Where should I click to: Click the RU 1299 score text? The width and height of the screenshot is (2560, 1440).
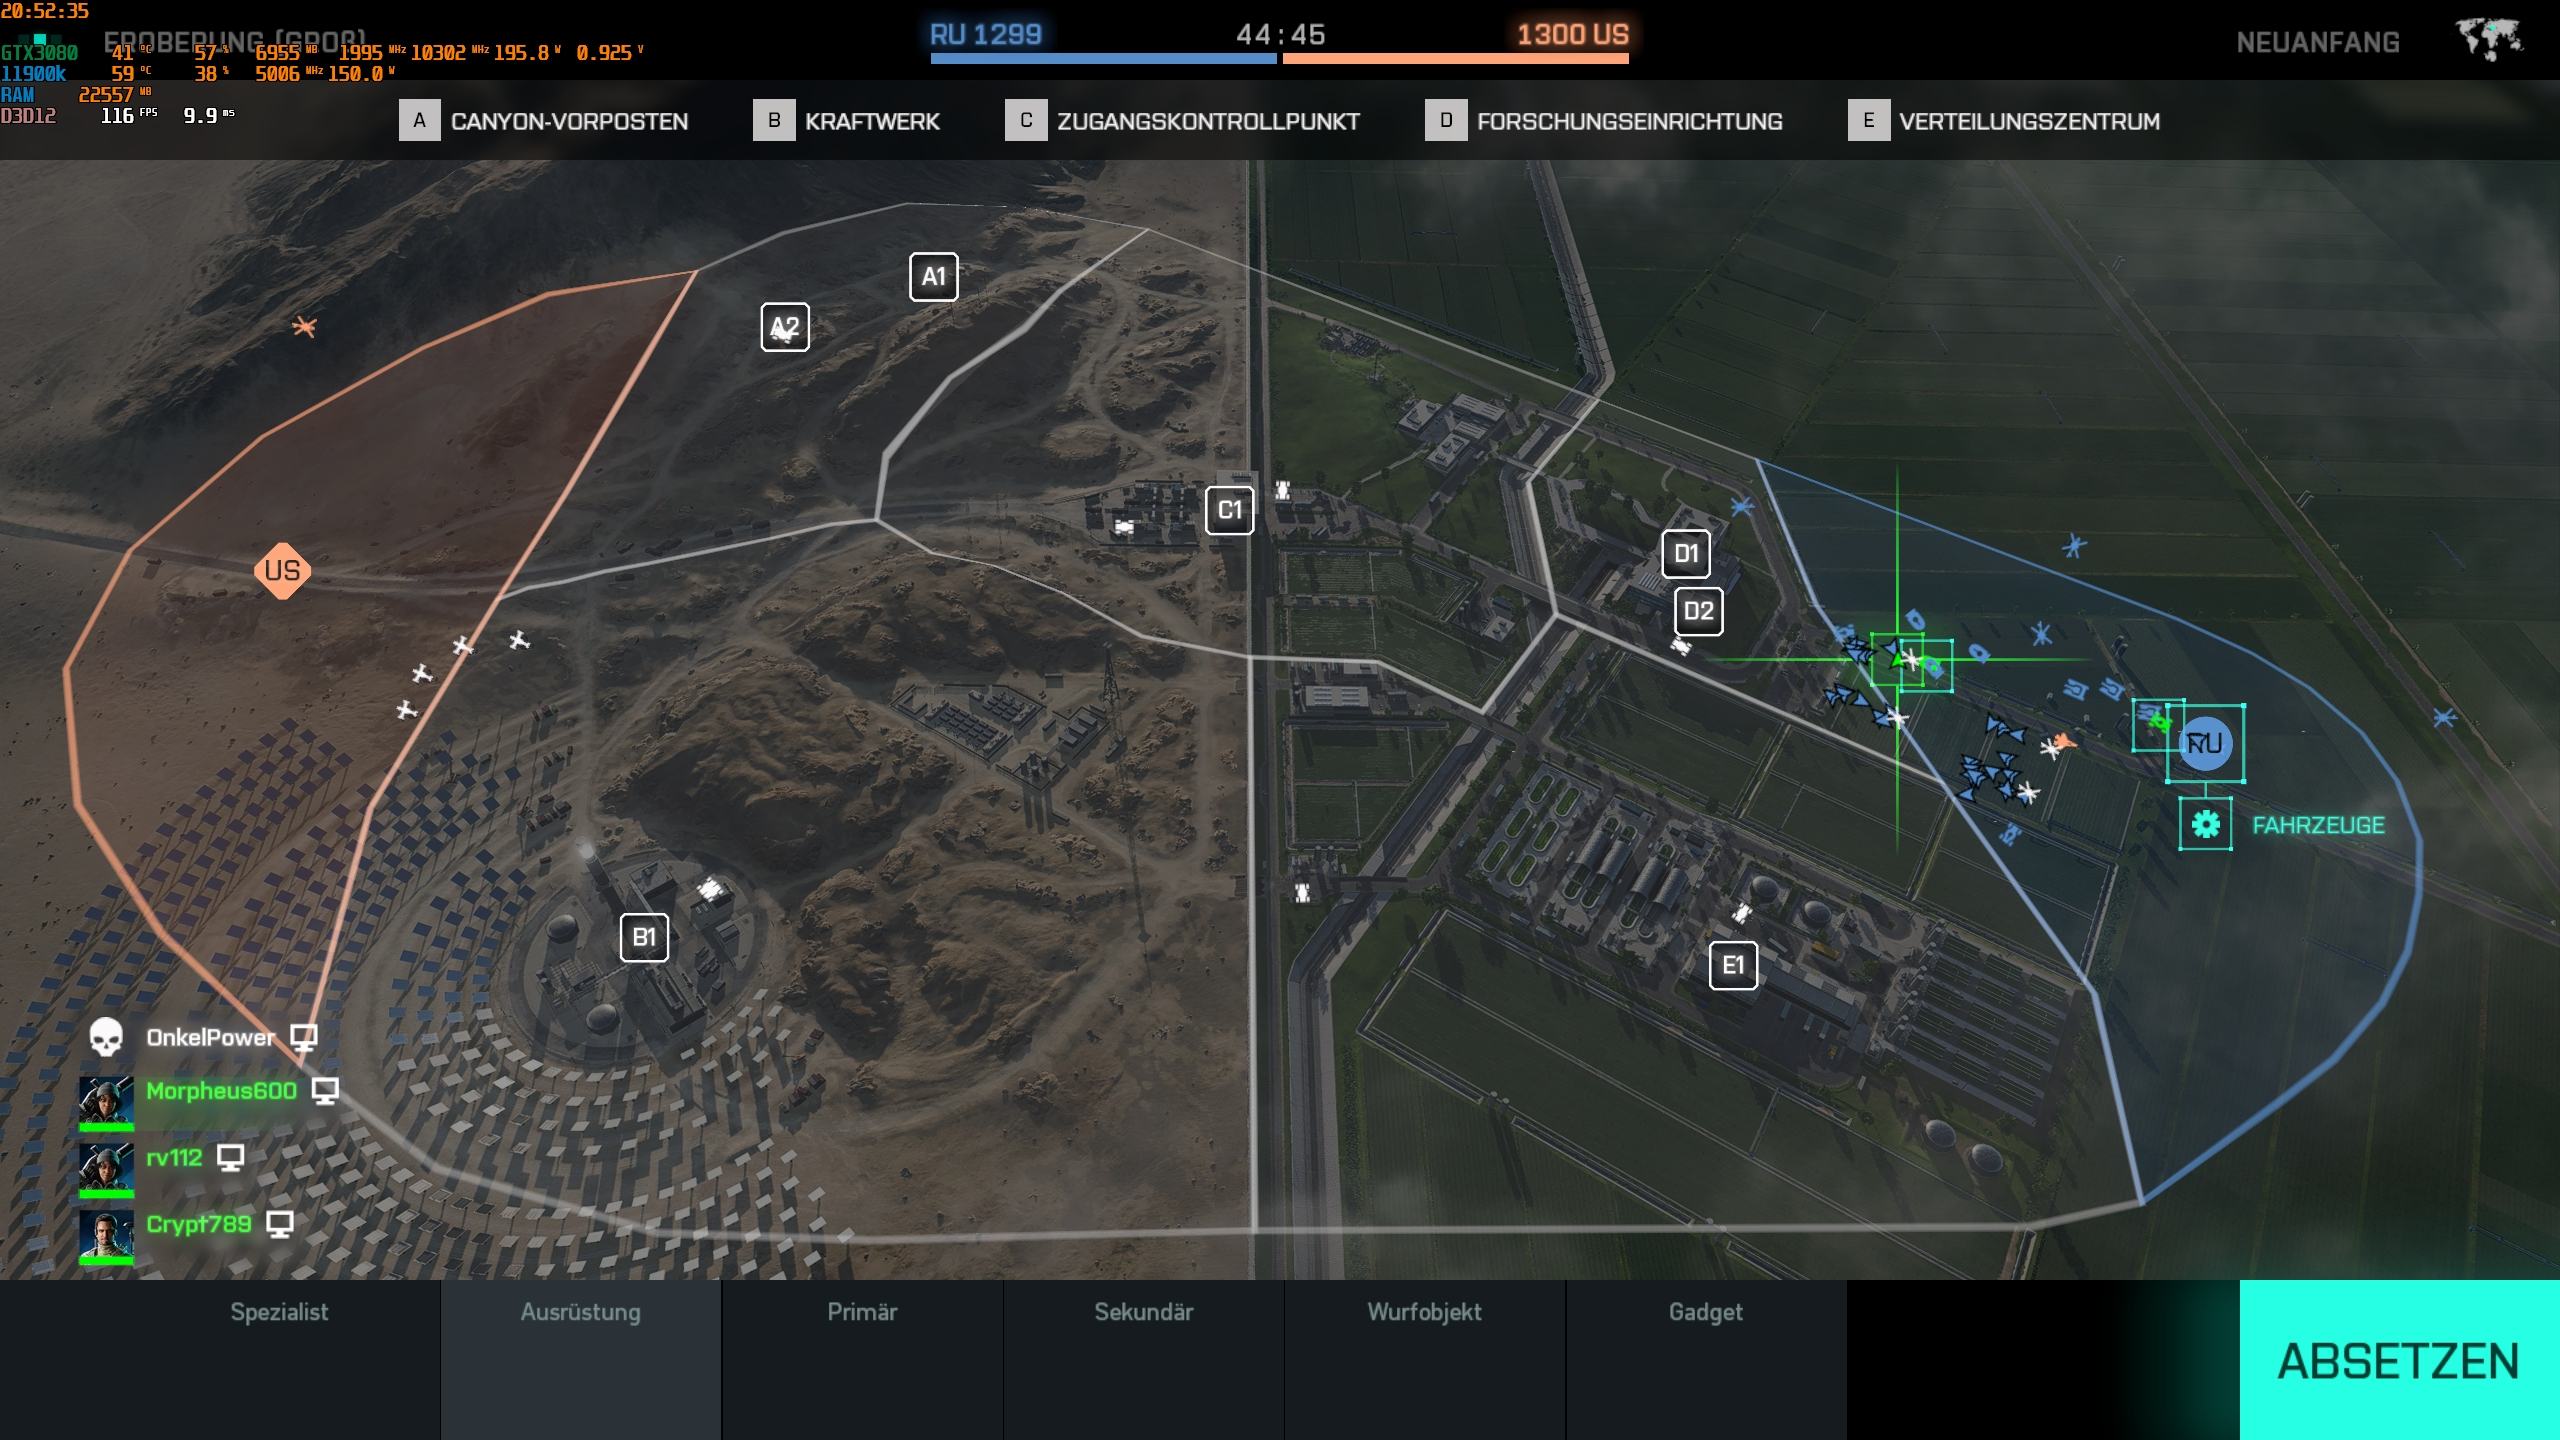tap(986, 35)
